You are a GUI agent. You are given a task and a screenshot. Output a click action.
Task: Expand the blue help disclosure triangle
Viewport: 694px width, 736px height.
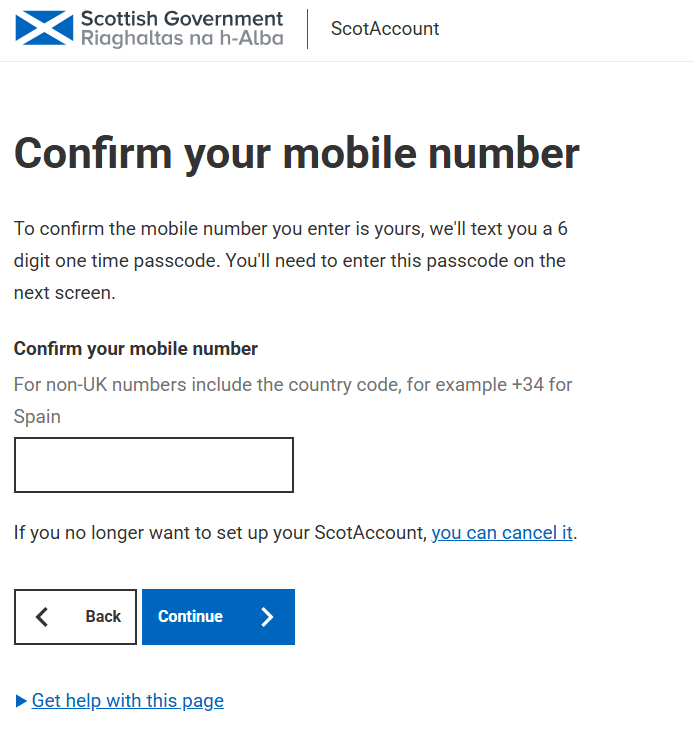[x=21, y=701]
